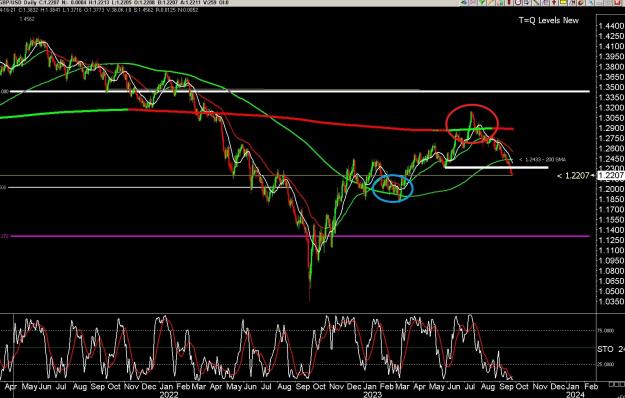The image size is (625, 398).
Task: Select the '1.2433 - 200 SMA' annotation
Action: coord(542,159)
